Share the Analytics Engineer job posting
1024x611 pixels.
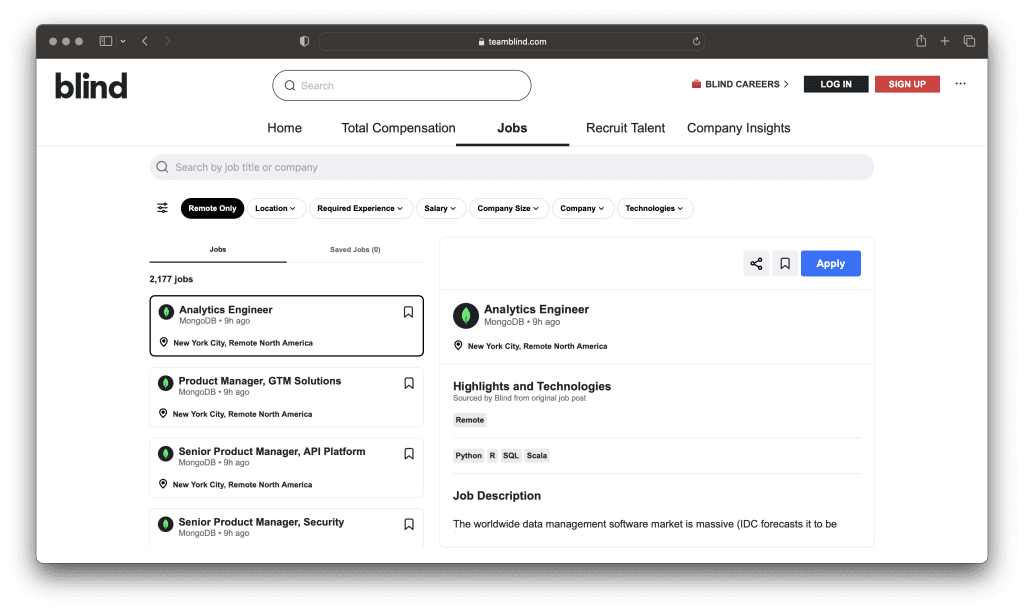(756, 263)
